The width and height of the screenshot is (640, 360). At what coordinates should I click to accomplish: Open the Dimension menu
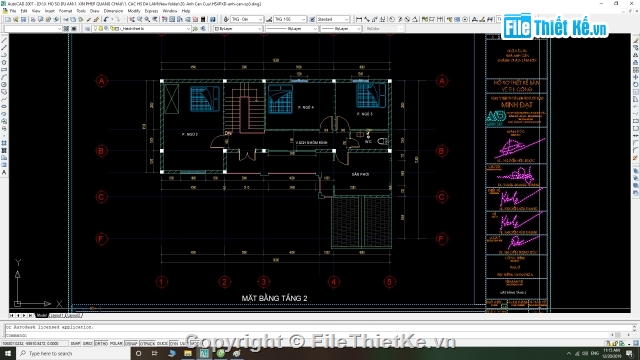pos(113,11)
